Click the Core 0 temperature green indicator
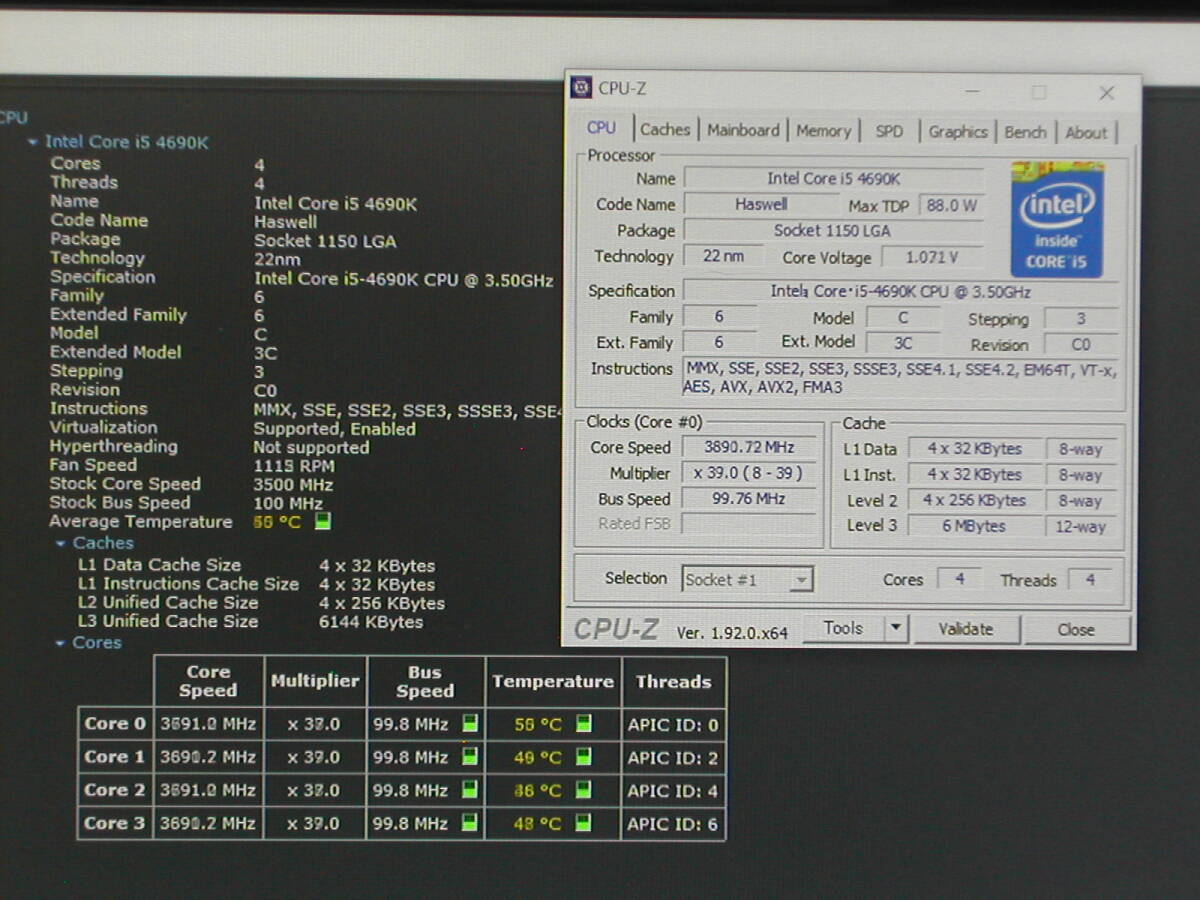 [583, 724]
